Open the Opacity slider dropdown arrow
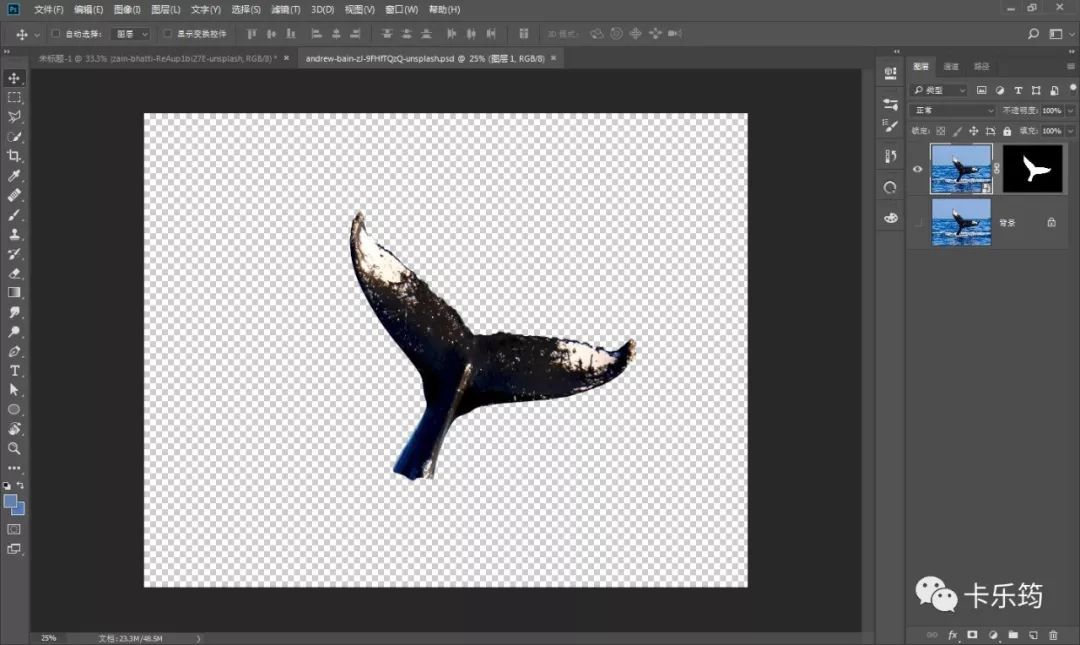This screenshot has height=645, width=1080. (1070, 110)
